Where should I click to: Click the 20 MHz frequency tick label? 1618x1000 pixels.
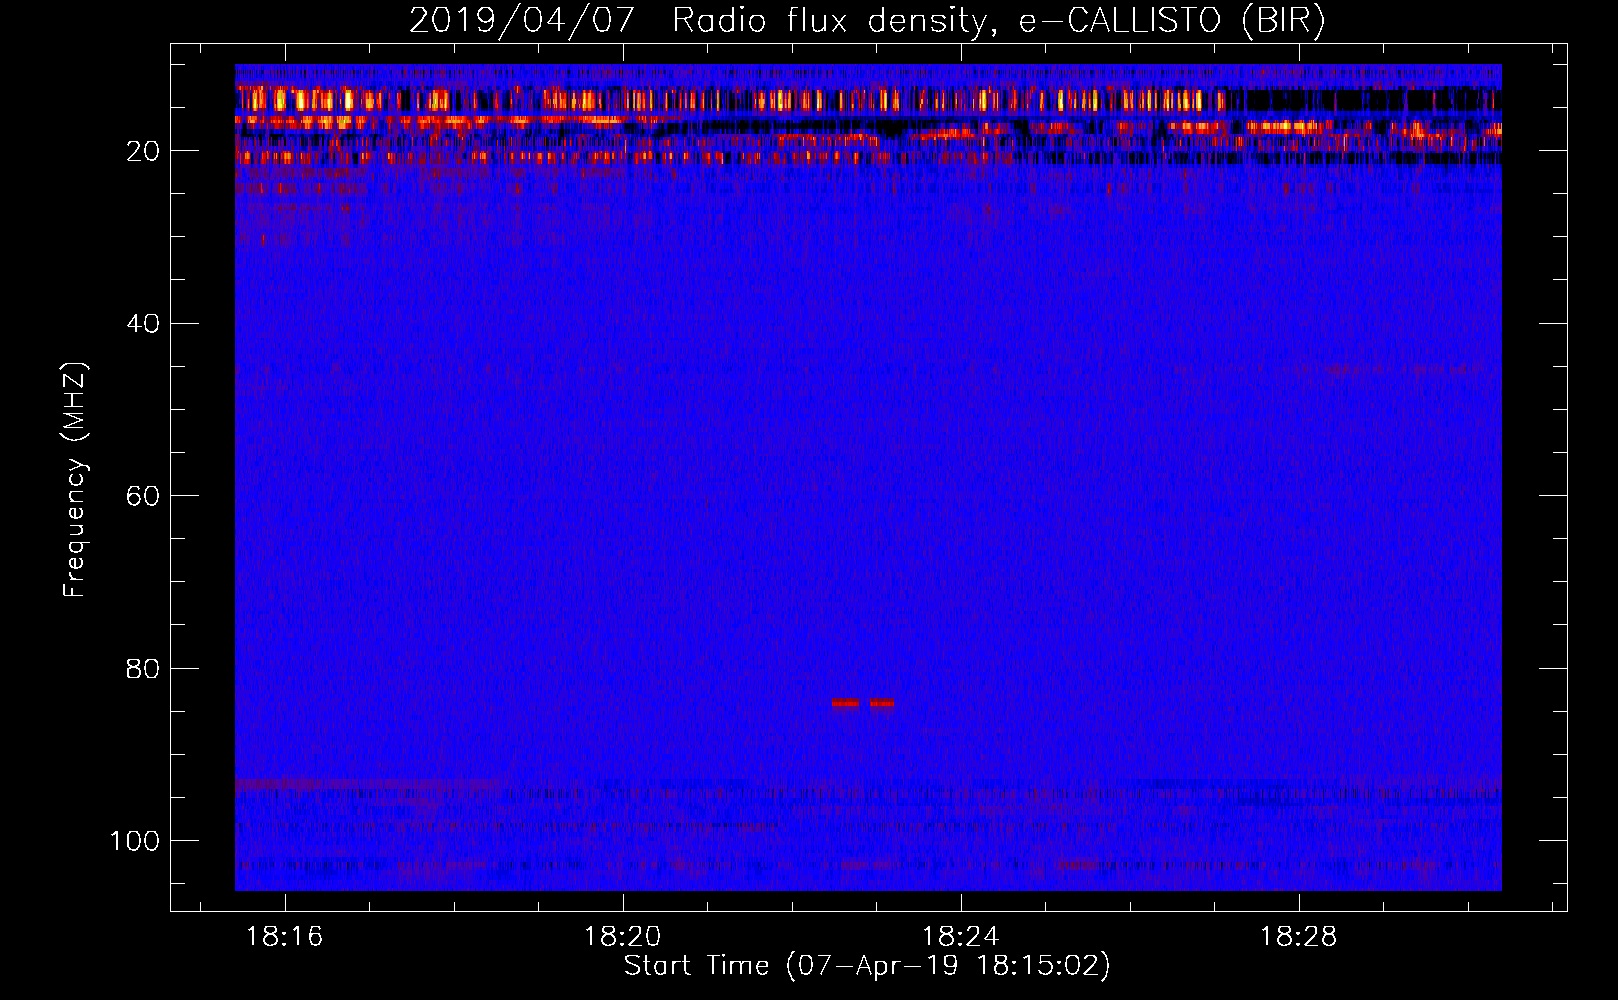pos(143,151)
